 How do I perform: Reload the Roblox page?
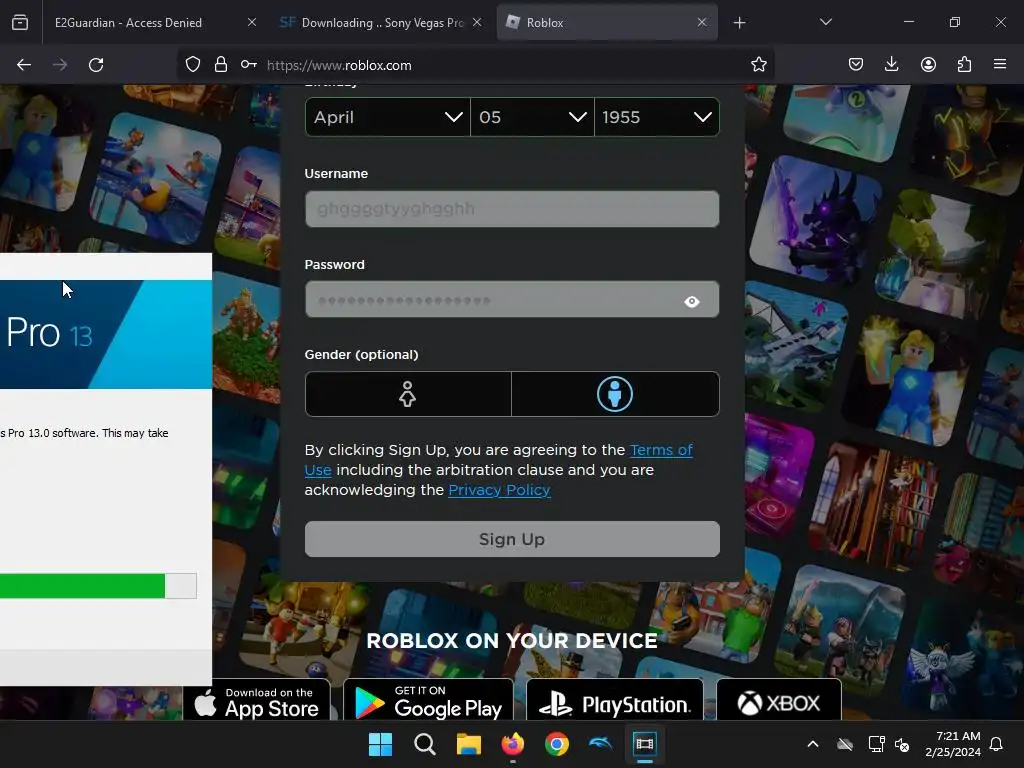tap(96, 65)
